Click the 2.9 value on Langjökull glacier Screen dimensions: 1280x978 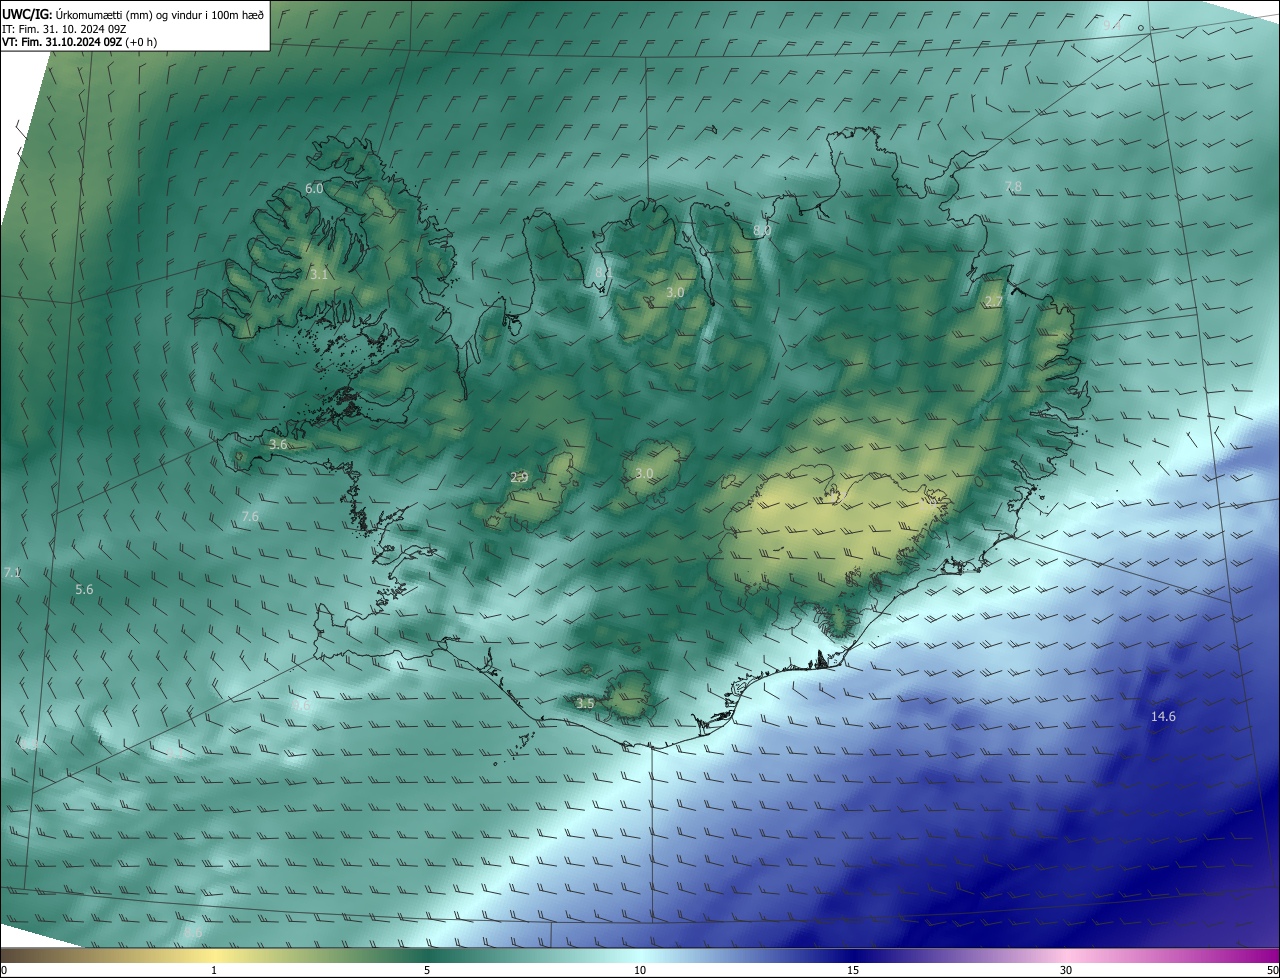coord(519,478)
